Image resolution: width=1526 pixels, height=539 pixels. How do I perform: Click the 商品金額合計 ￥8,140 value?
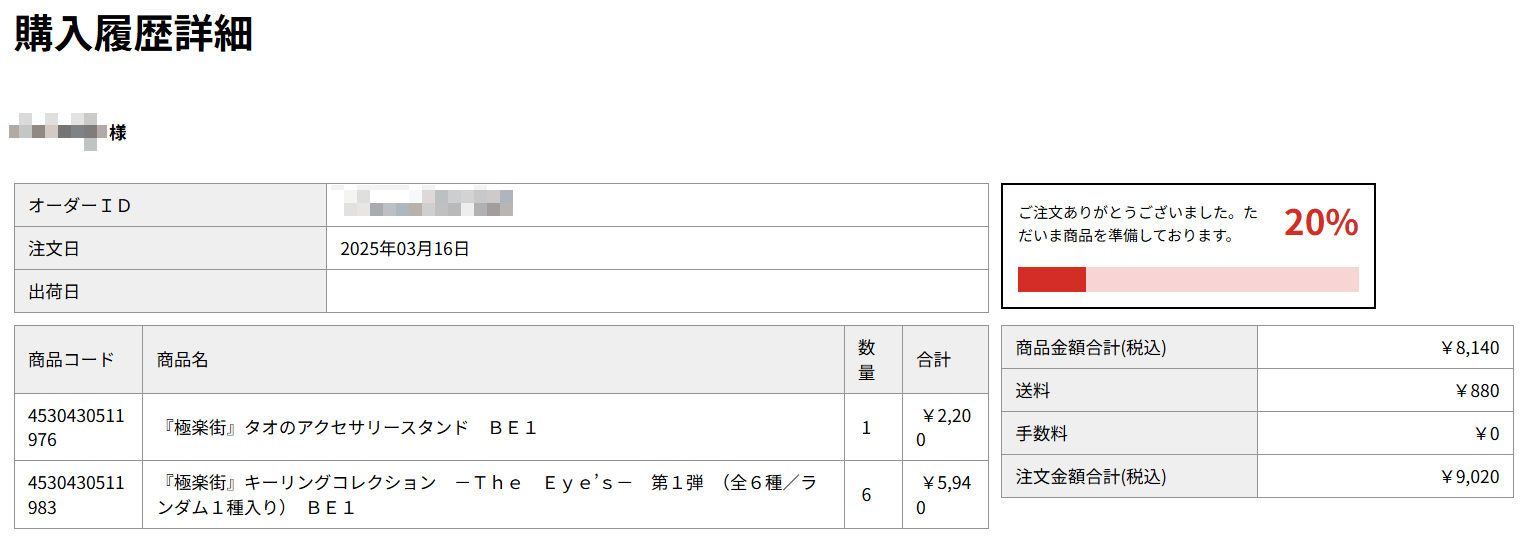pyautogui.click(x=1470, y=348)
